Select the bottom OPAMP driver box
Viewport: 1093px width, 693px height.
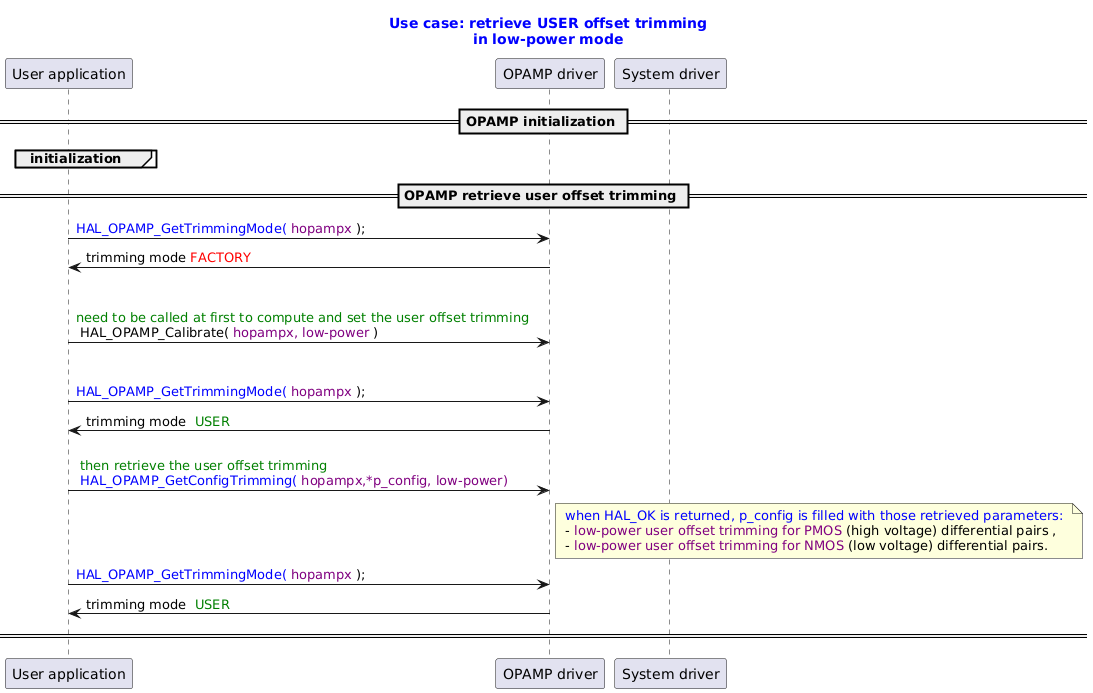[x=549, y=673]
